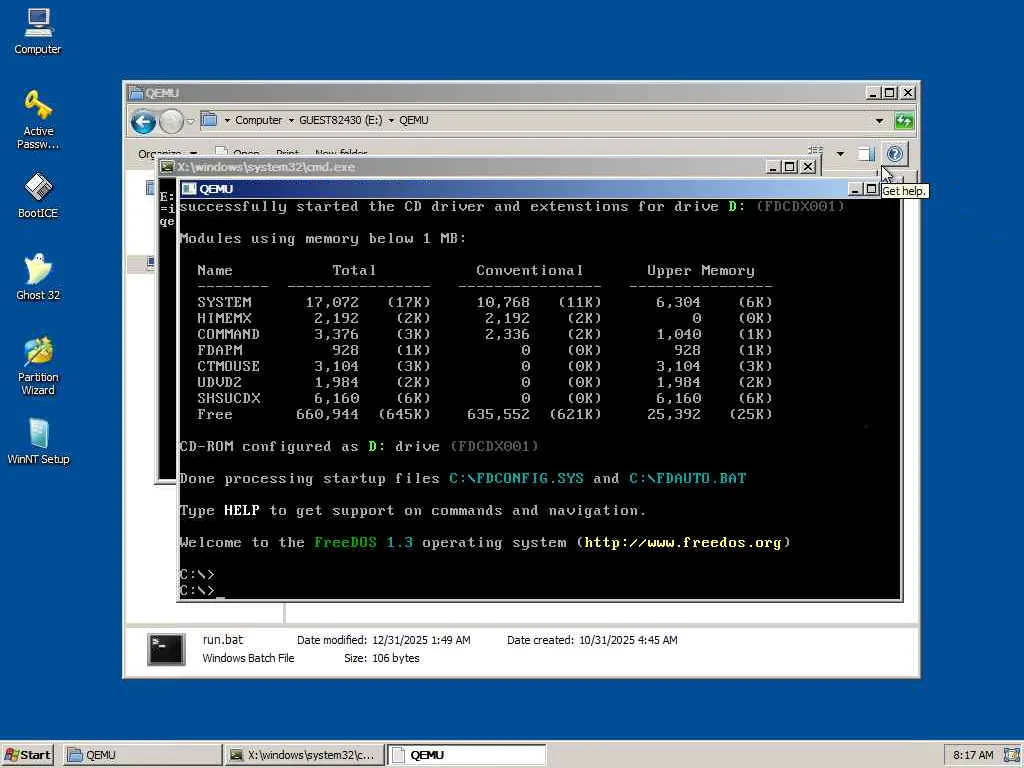Viewport: 1024px width, 768px height.
Task: Expand the arrow before the QEMU breadcrumb
Action: tap(391, 121)
